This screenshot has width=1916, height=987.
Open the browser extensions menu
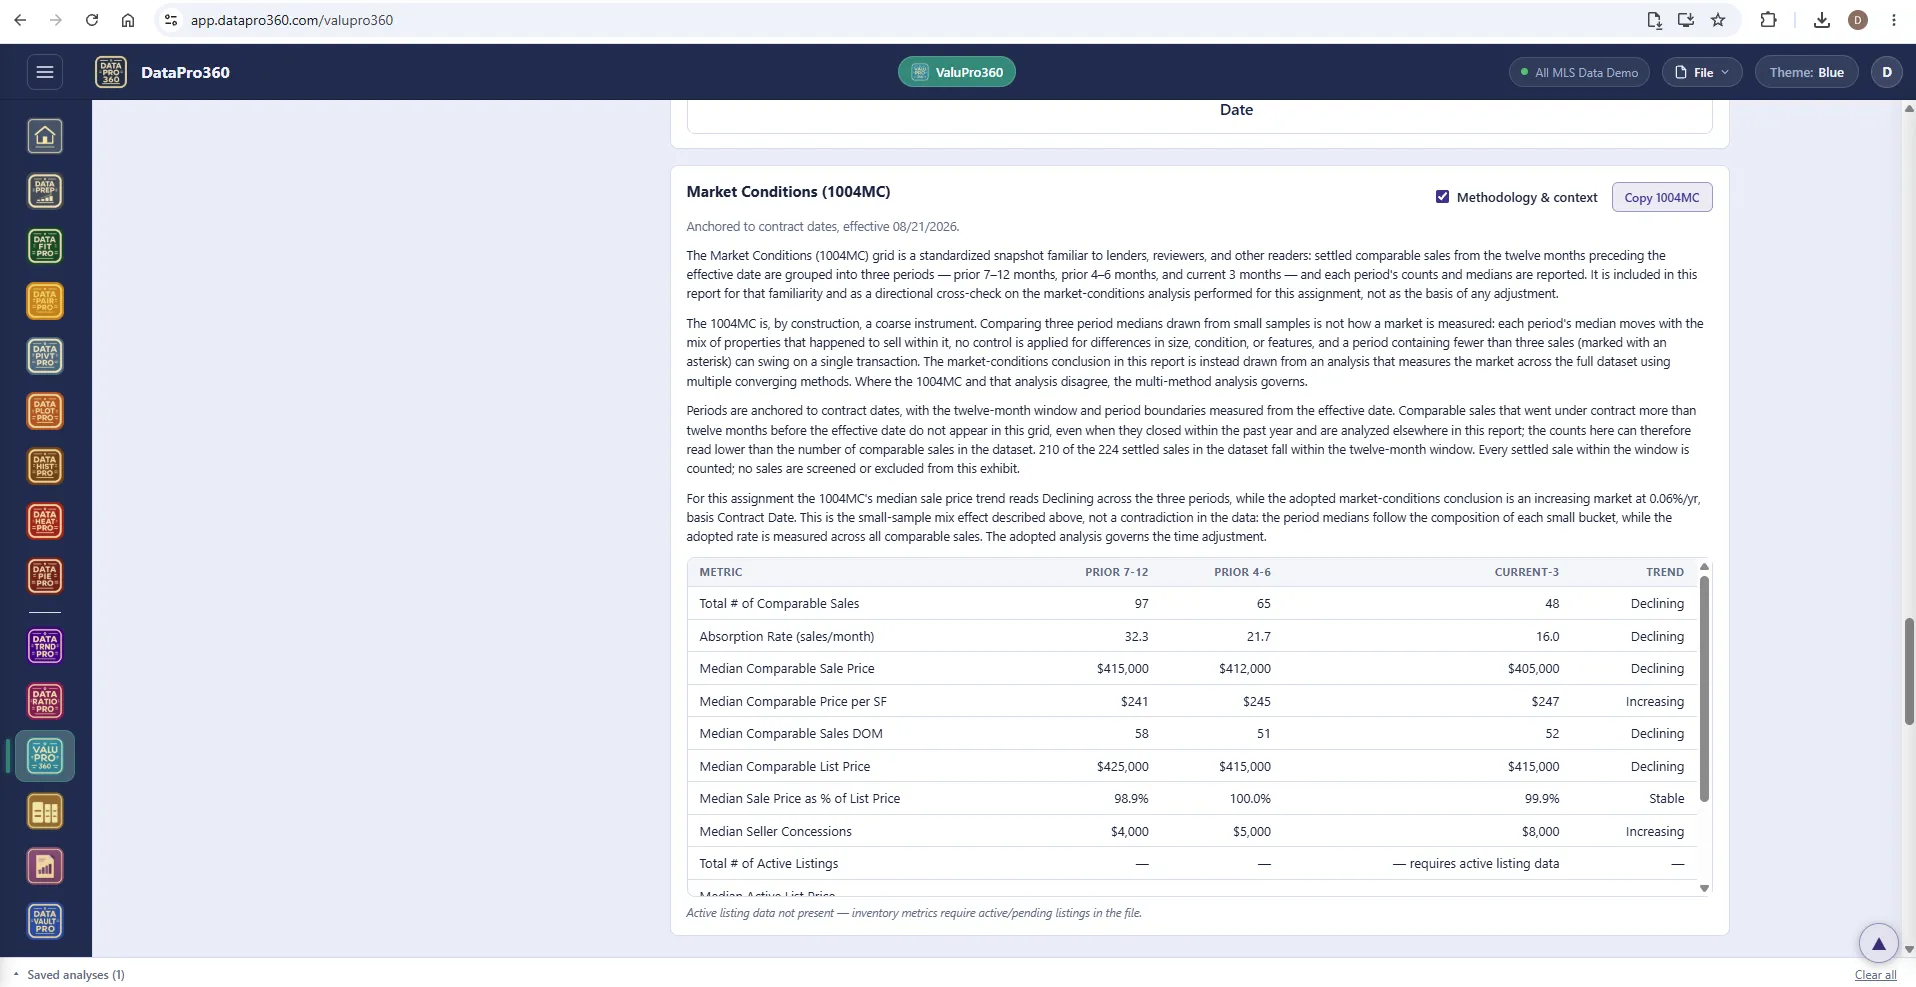[x=1768, y=20]
